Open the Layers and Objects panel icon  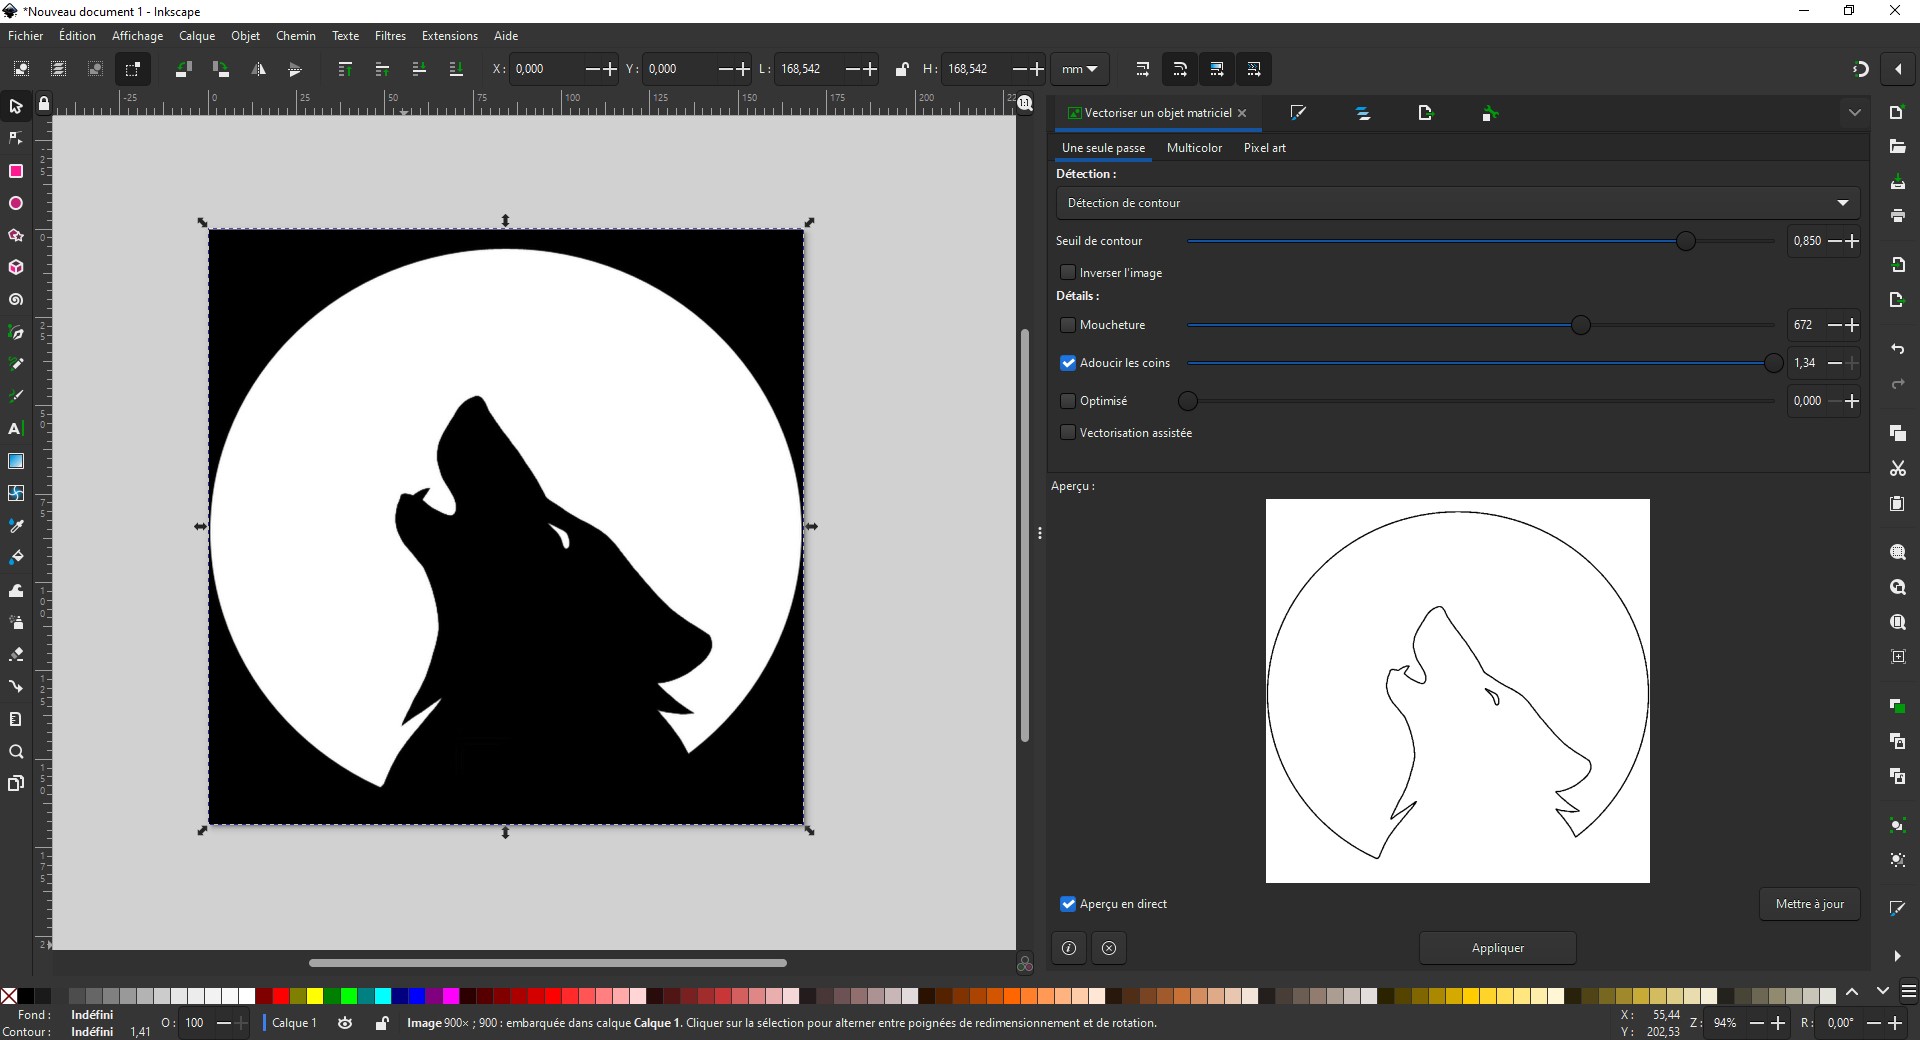(x=1362, y=113)
